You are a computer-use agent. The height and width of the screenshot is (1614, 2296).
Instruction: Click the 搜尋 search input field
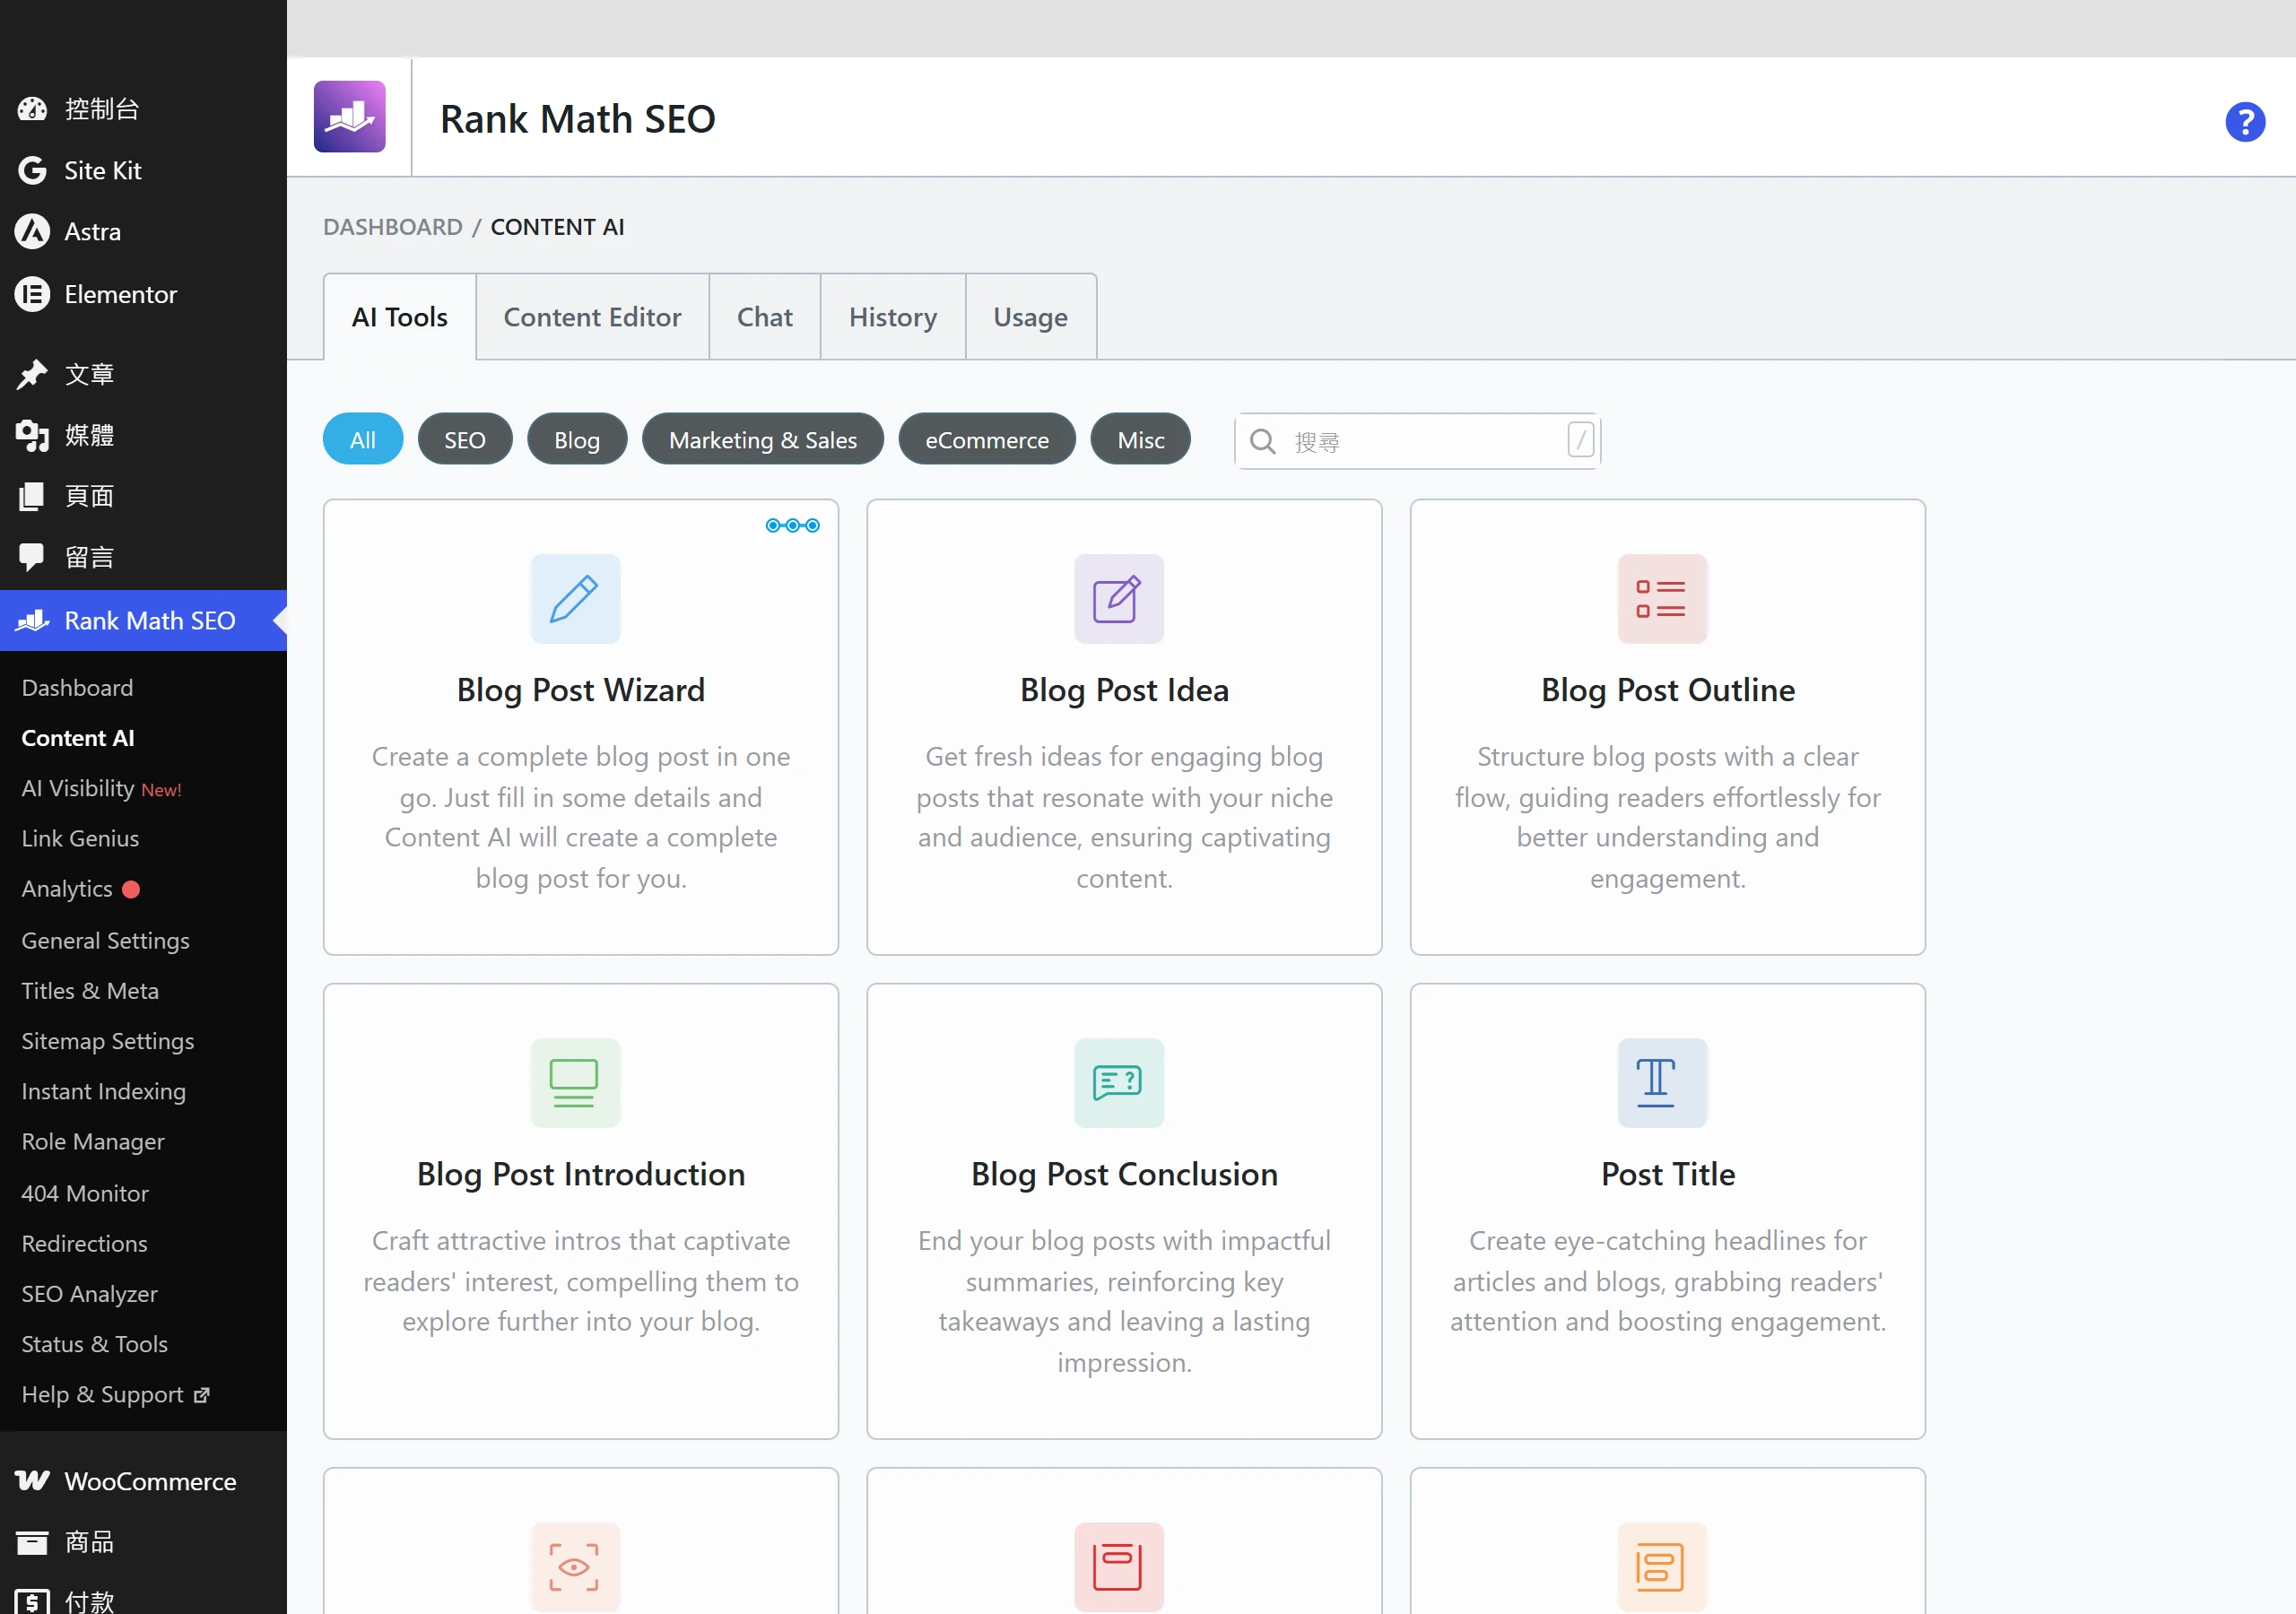pyautogui.click(x=1418, y=441)
